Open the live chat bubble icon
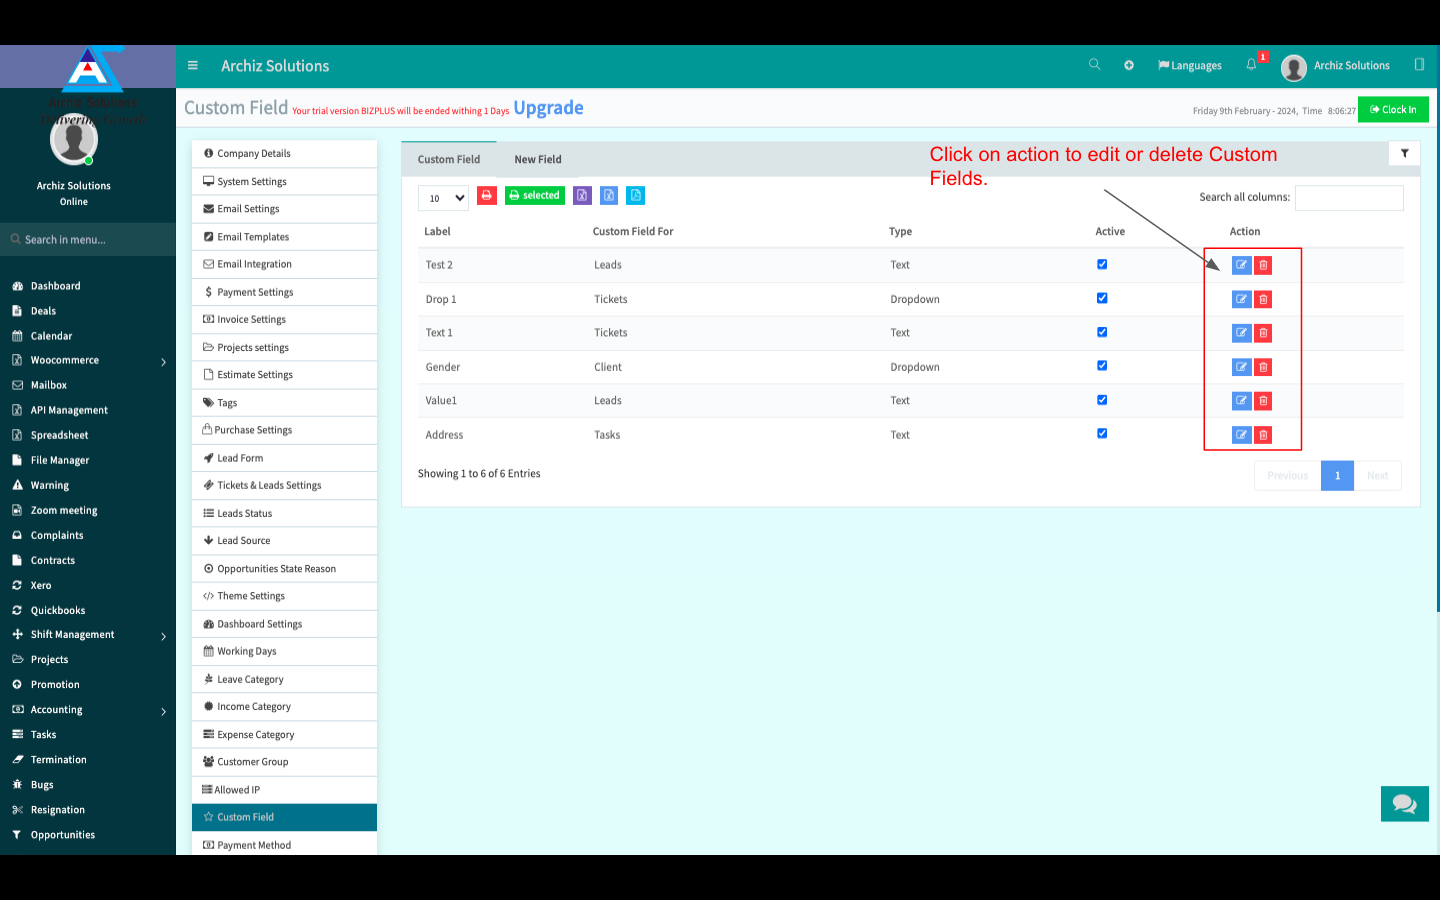Viewport: 1440px width, 900px height. point(1404,803)
